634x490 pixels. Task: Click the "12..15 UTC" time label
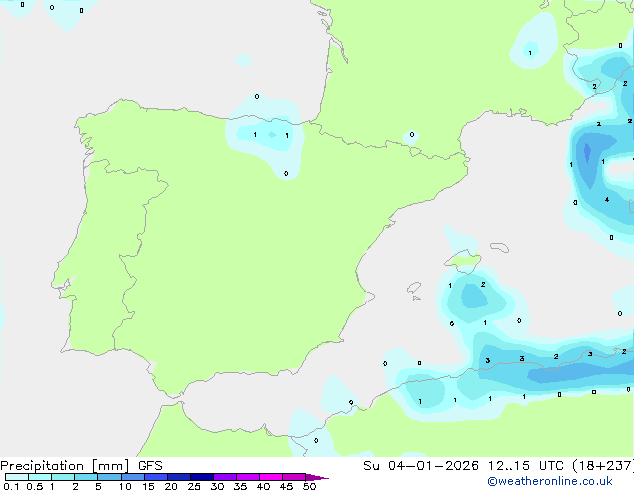(526, 466)
